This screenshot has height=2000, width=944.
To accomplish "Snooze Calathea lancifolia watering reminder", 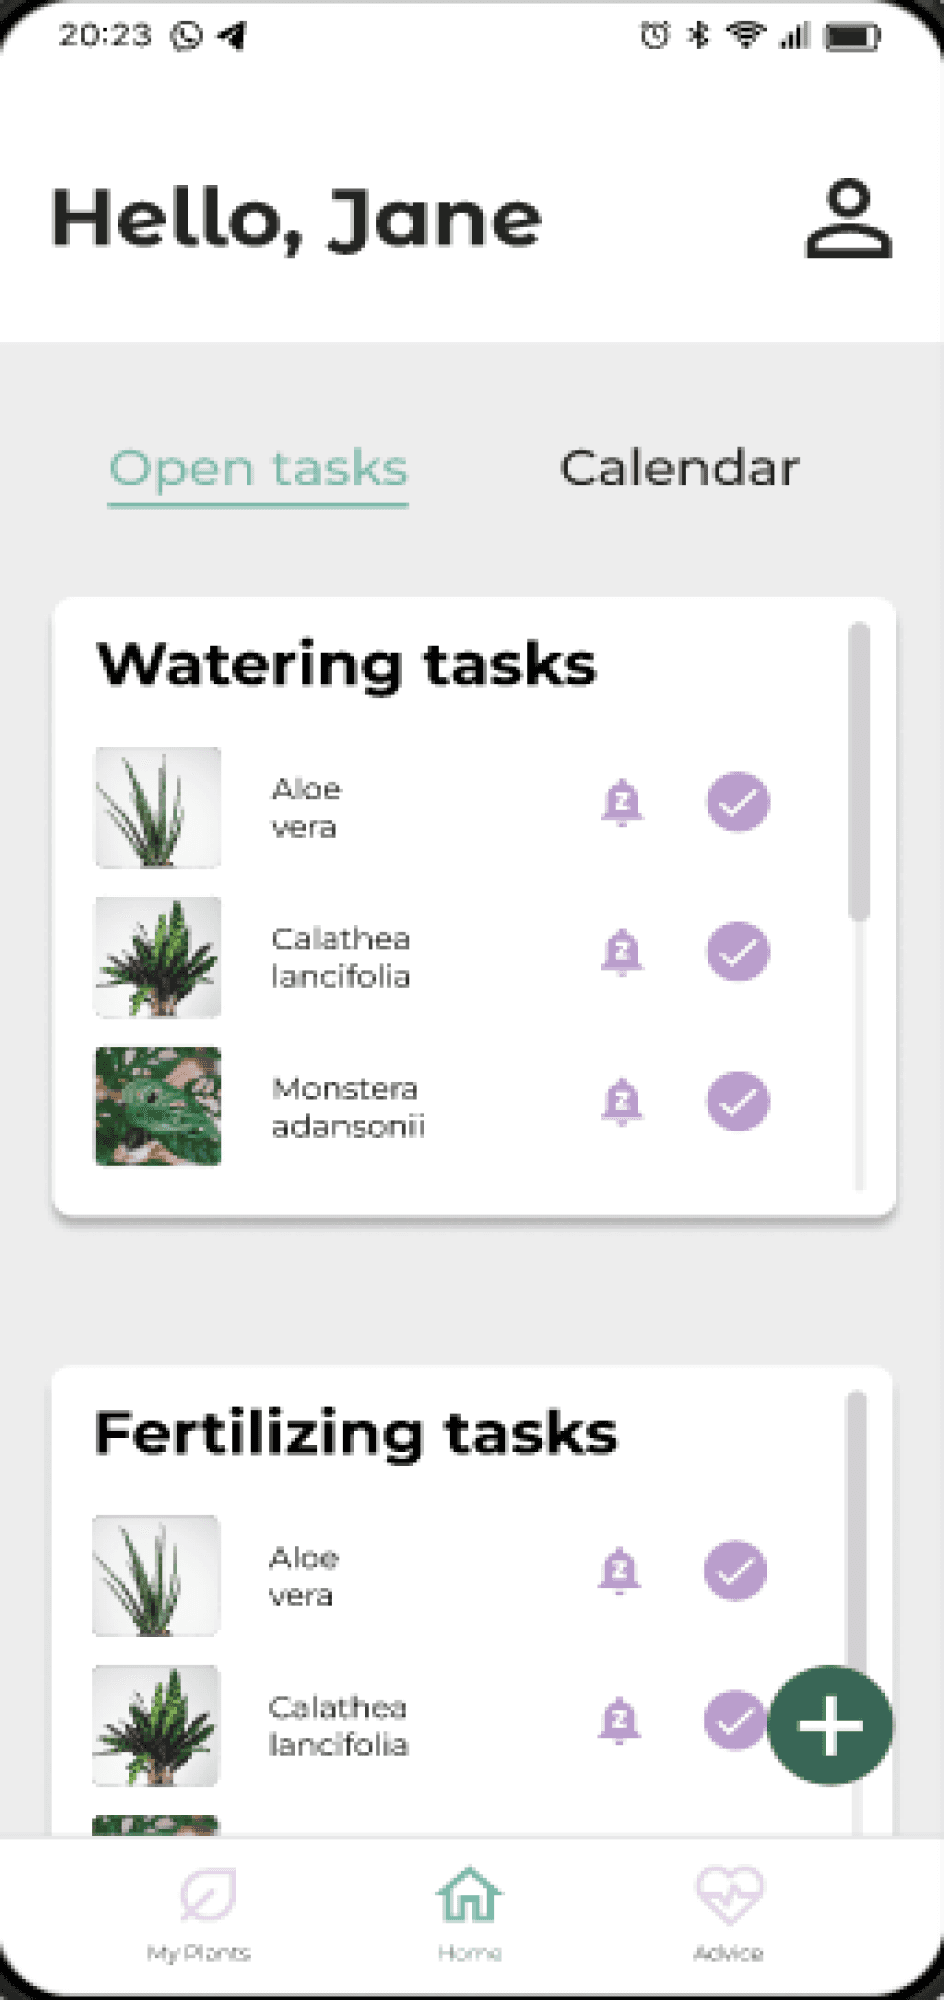I will point(622,952).
